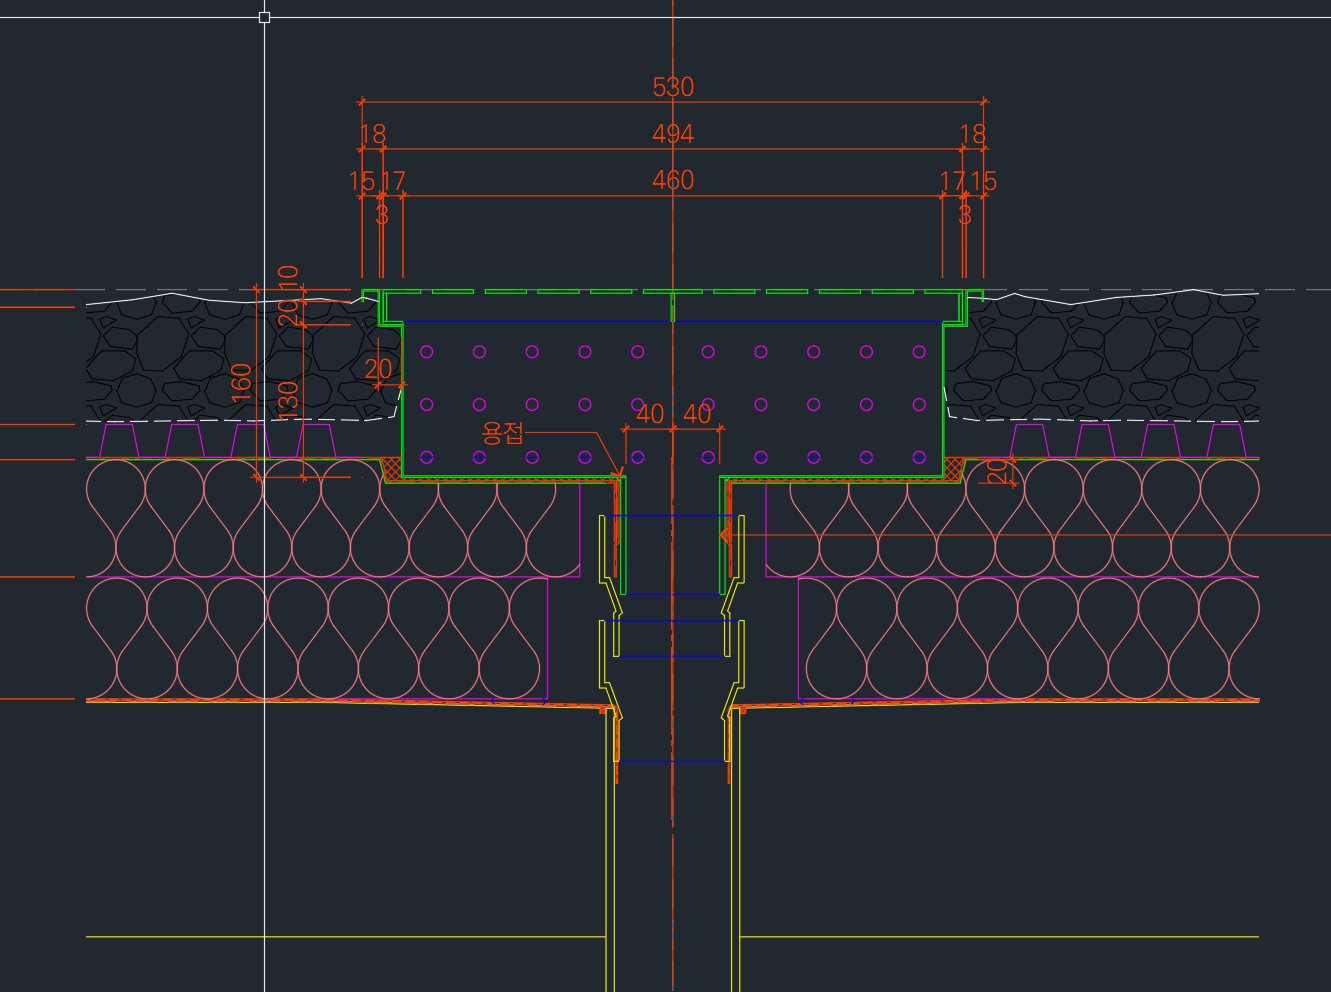Select the left 40 dimension near centerline
This screenshot has height=992, width=1331.
650,414
